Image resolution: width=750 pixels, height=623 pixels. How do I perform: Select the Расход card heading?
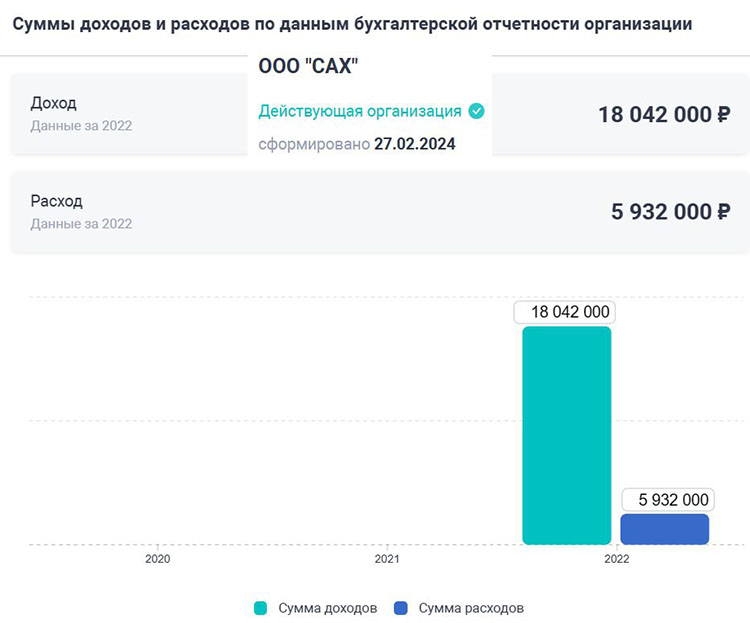tap(57, 201)
